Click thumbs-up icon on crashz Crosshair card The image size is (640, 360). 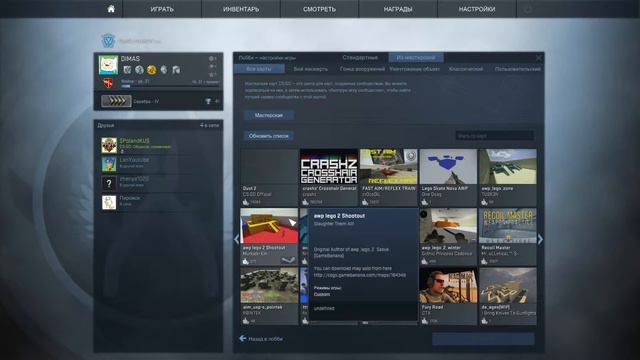point(305,202)
